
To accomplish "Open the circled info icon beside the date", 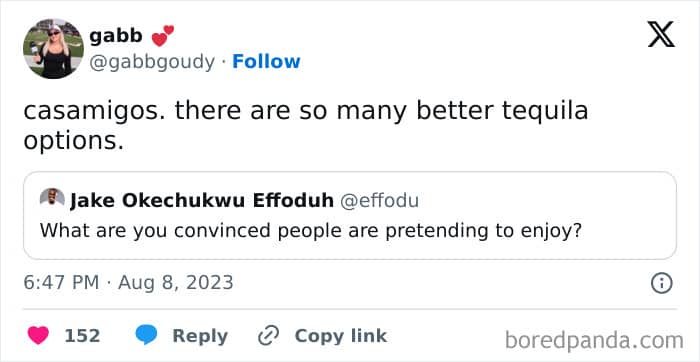I will tap(661, 283).
